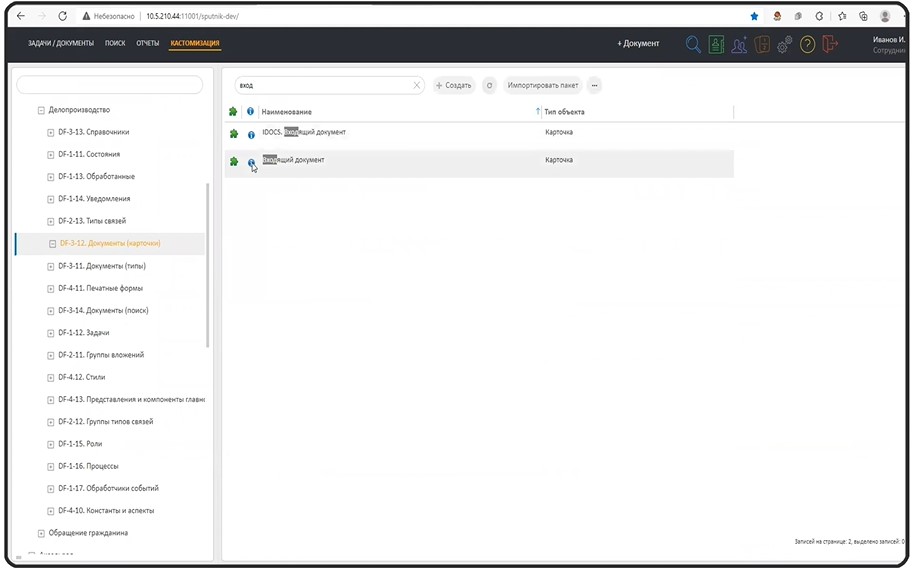916x568 pixels.
Task: Open the green address book icon
Action: (716, 44)
